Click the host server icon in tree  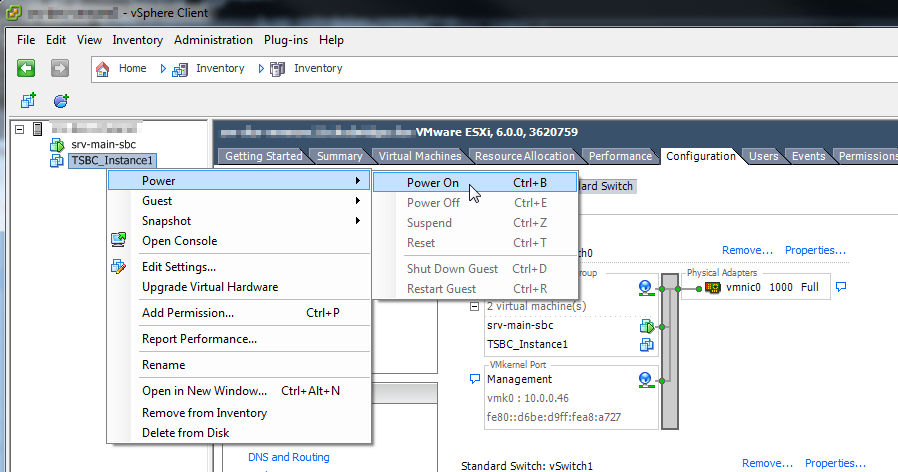pyautogui.click(x=38, y=129)
